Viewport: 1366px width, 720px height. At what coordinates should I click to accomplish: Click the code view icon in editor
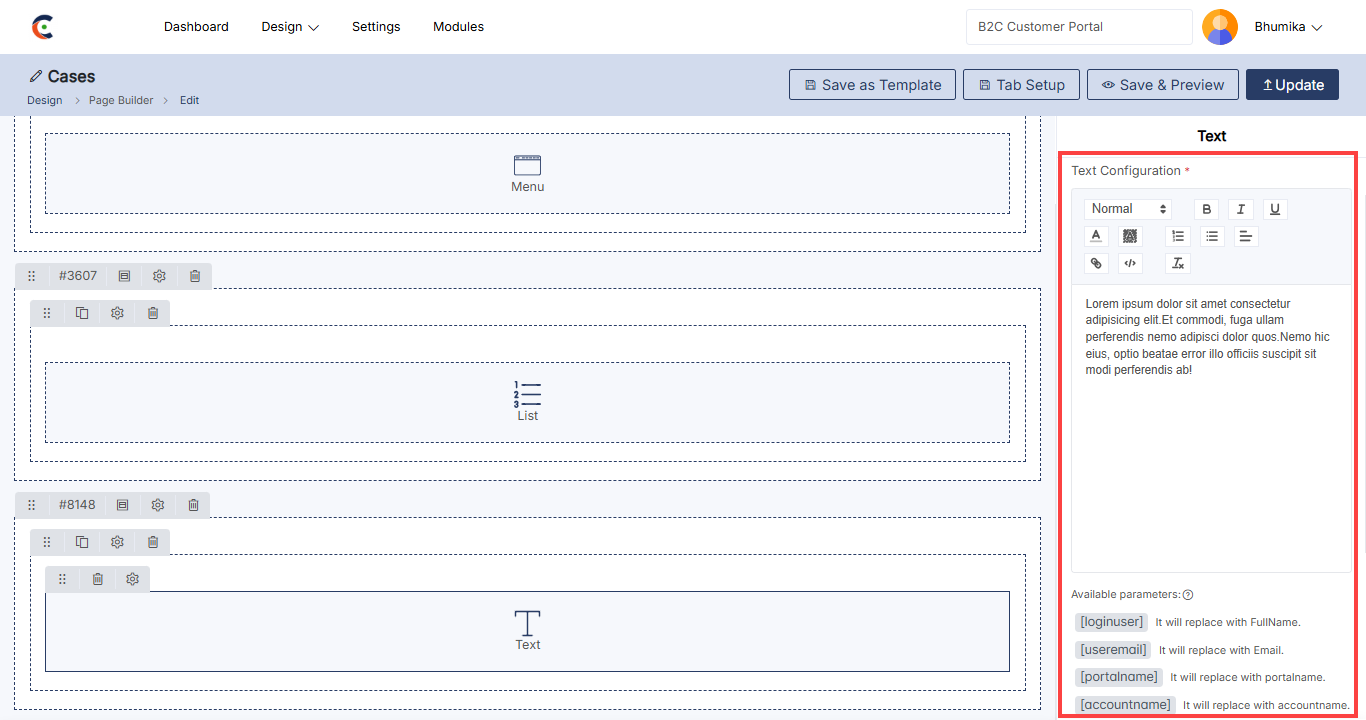pyautogui.click(x=1130, y=264)
